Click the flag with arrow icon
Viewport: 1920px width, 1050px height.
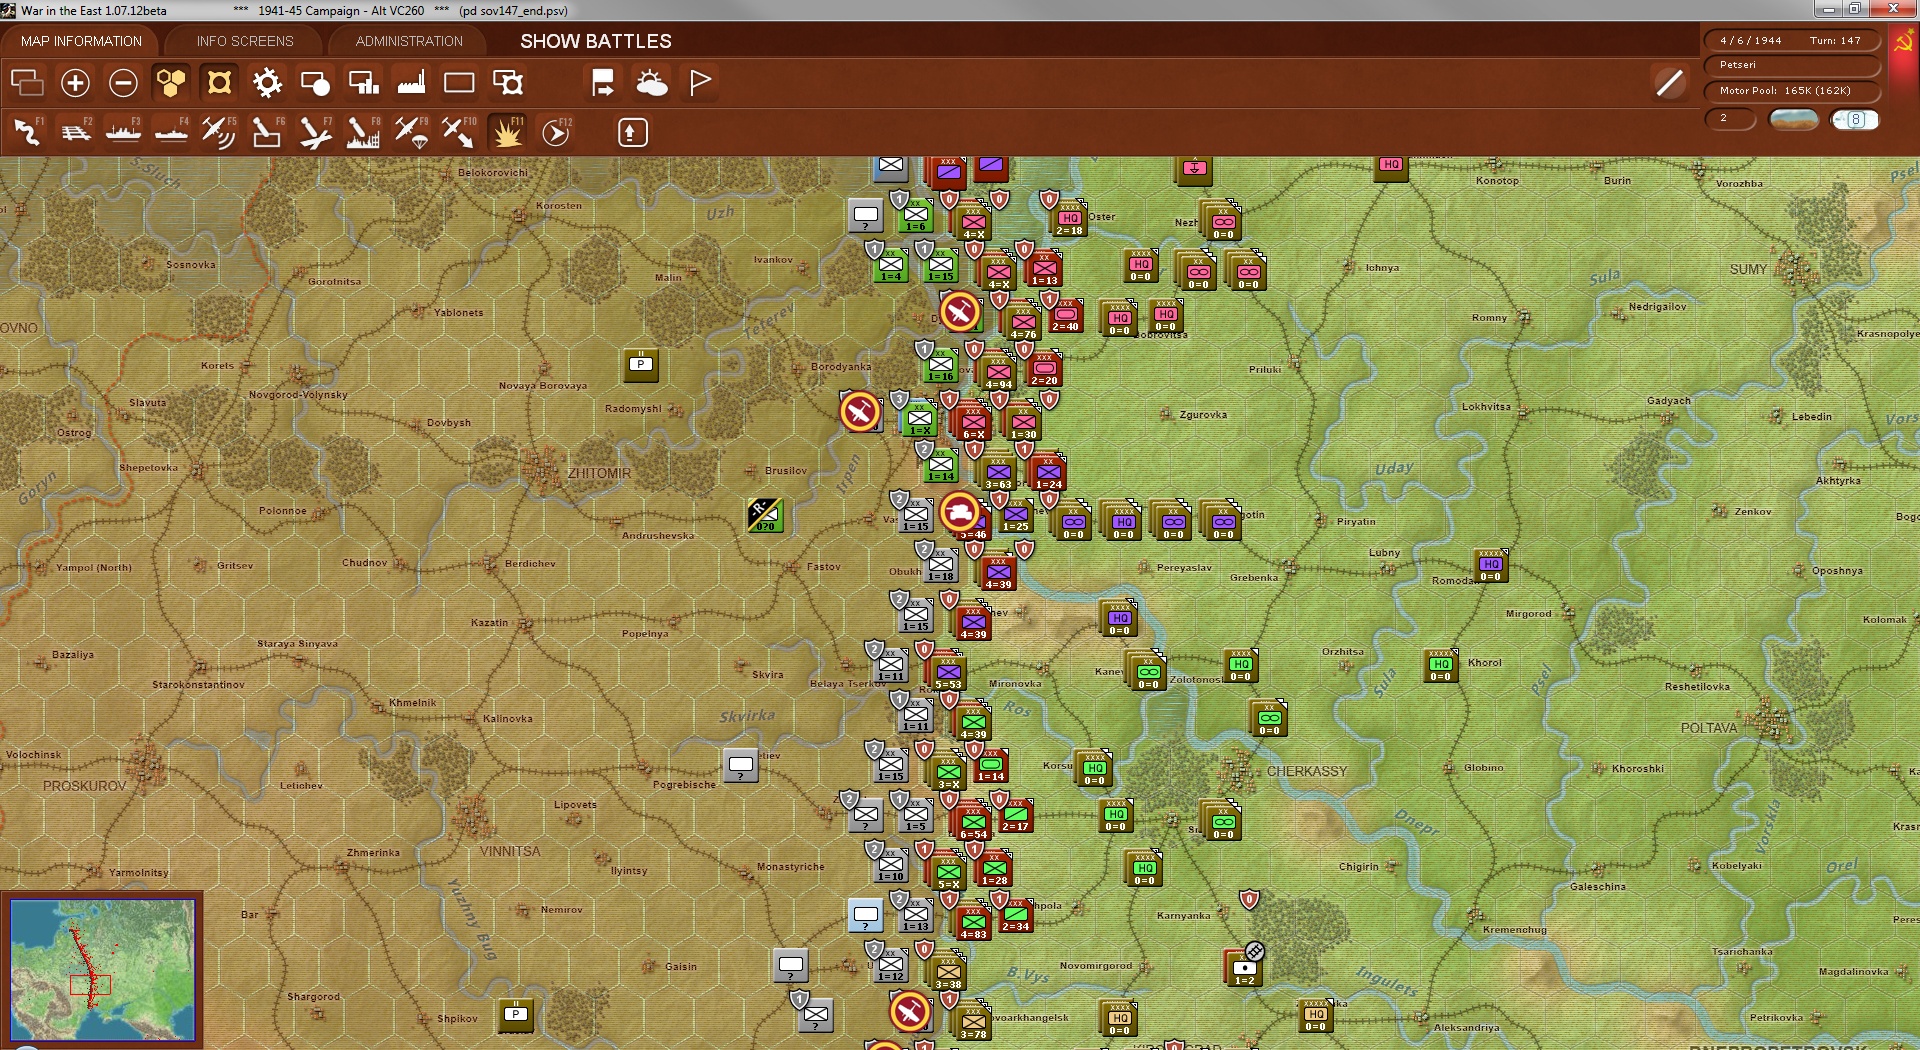(x=603, y=83)
